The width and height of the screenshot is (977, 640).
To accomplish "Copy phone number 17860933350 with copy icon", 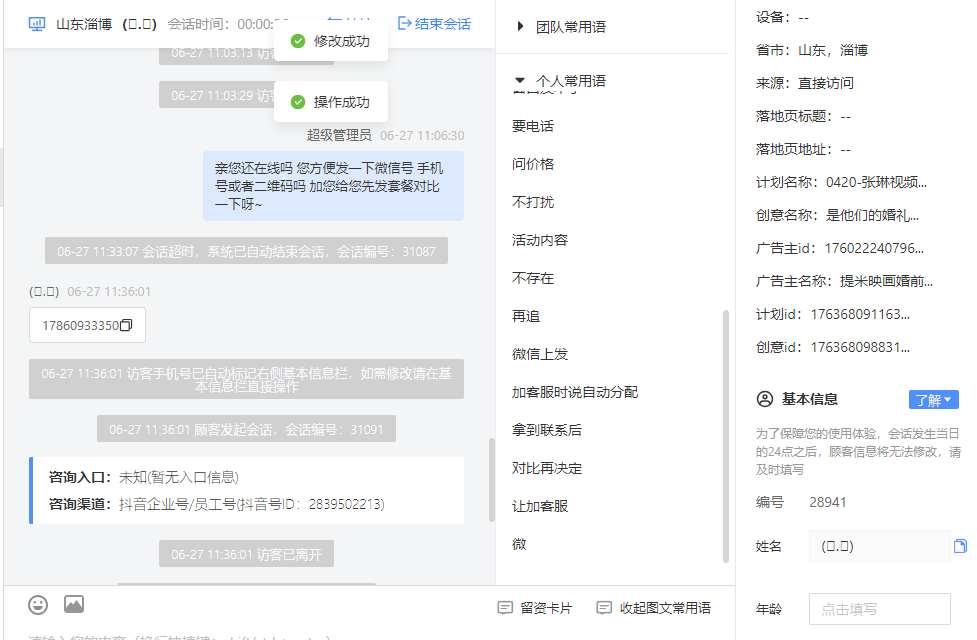I will pos(126,325).
